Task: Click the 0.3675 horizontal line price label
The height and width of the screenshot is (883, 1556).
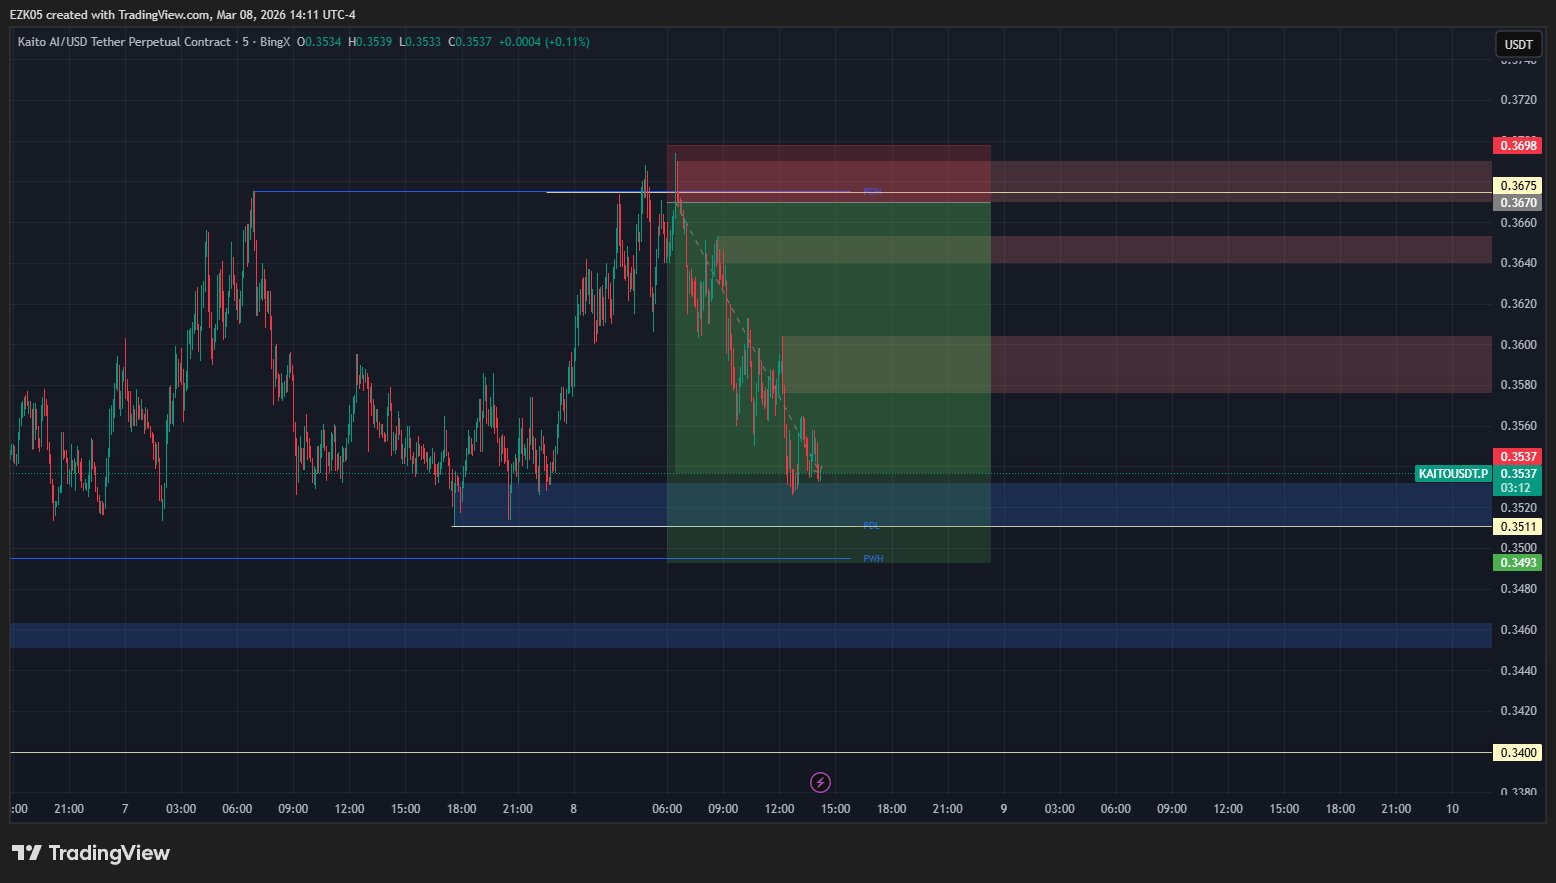Action: (x=1517, y=186)
